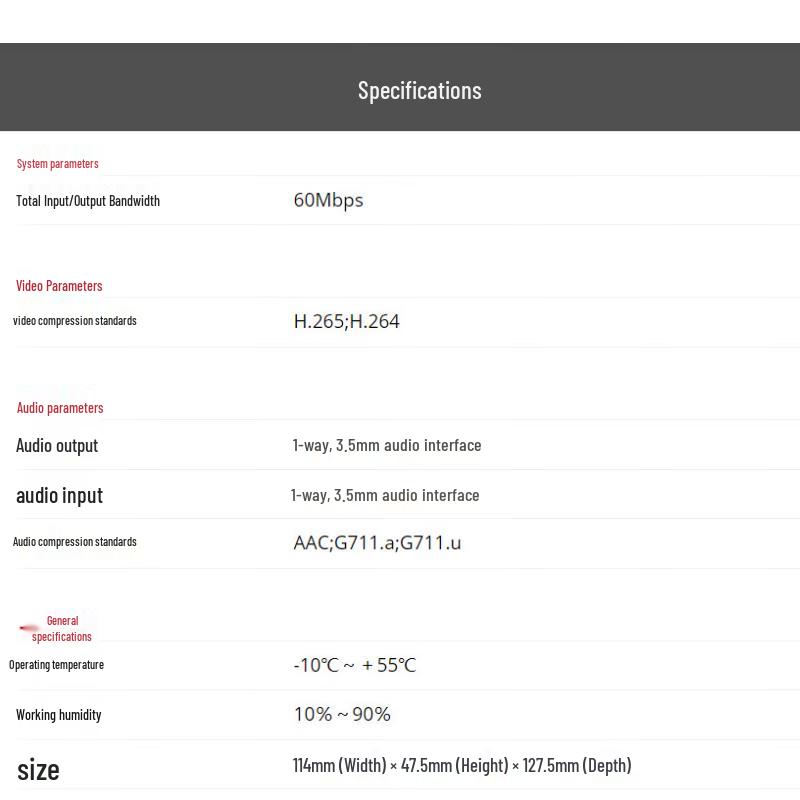Select the 60Mbps bandwidth value
The width and height of the screenshot is (800, 800).
point(329,201)
